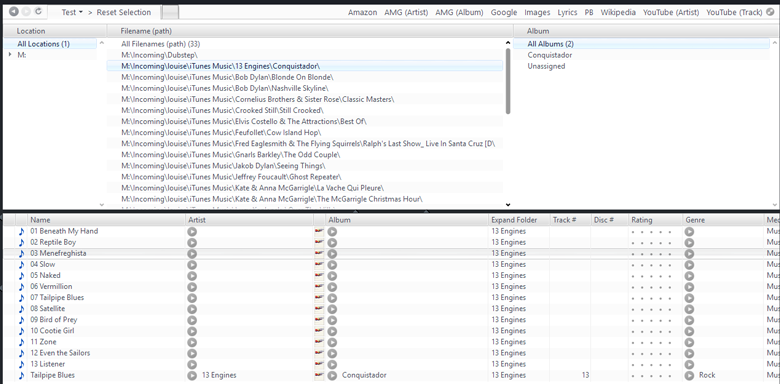Viewport: 780px width, 384px height.
Task: Click the Artist arrow icon next to 13 Engines
Action: tap(192, 376)
